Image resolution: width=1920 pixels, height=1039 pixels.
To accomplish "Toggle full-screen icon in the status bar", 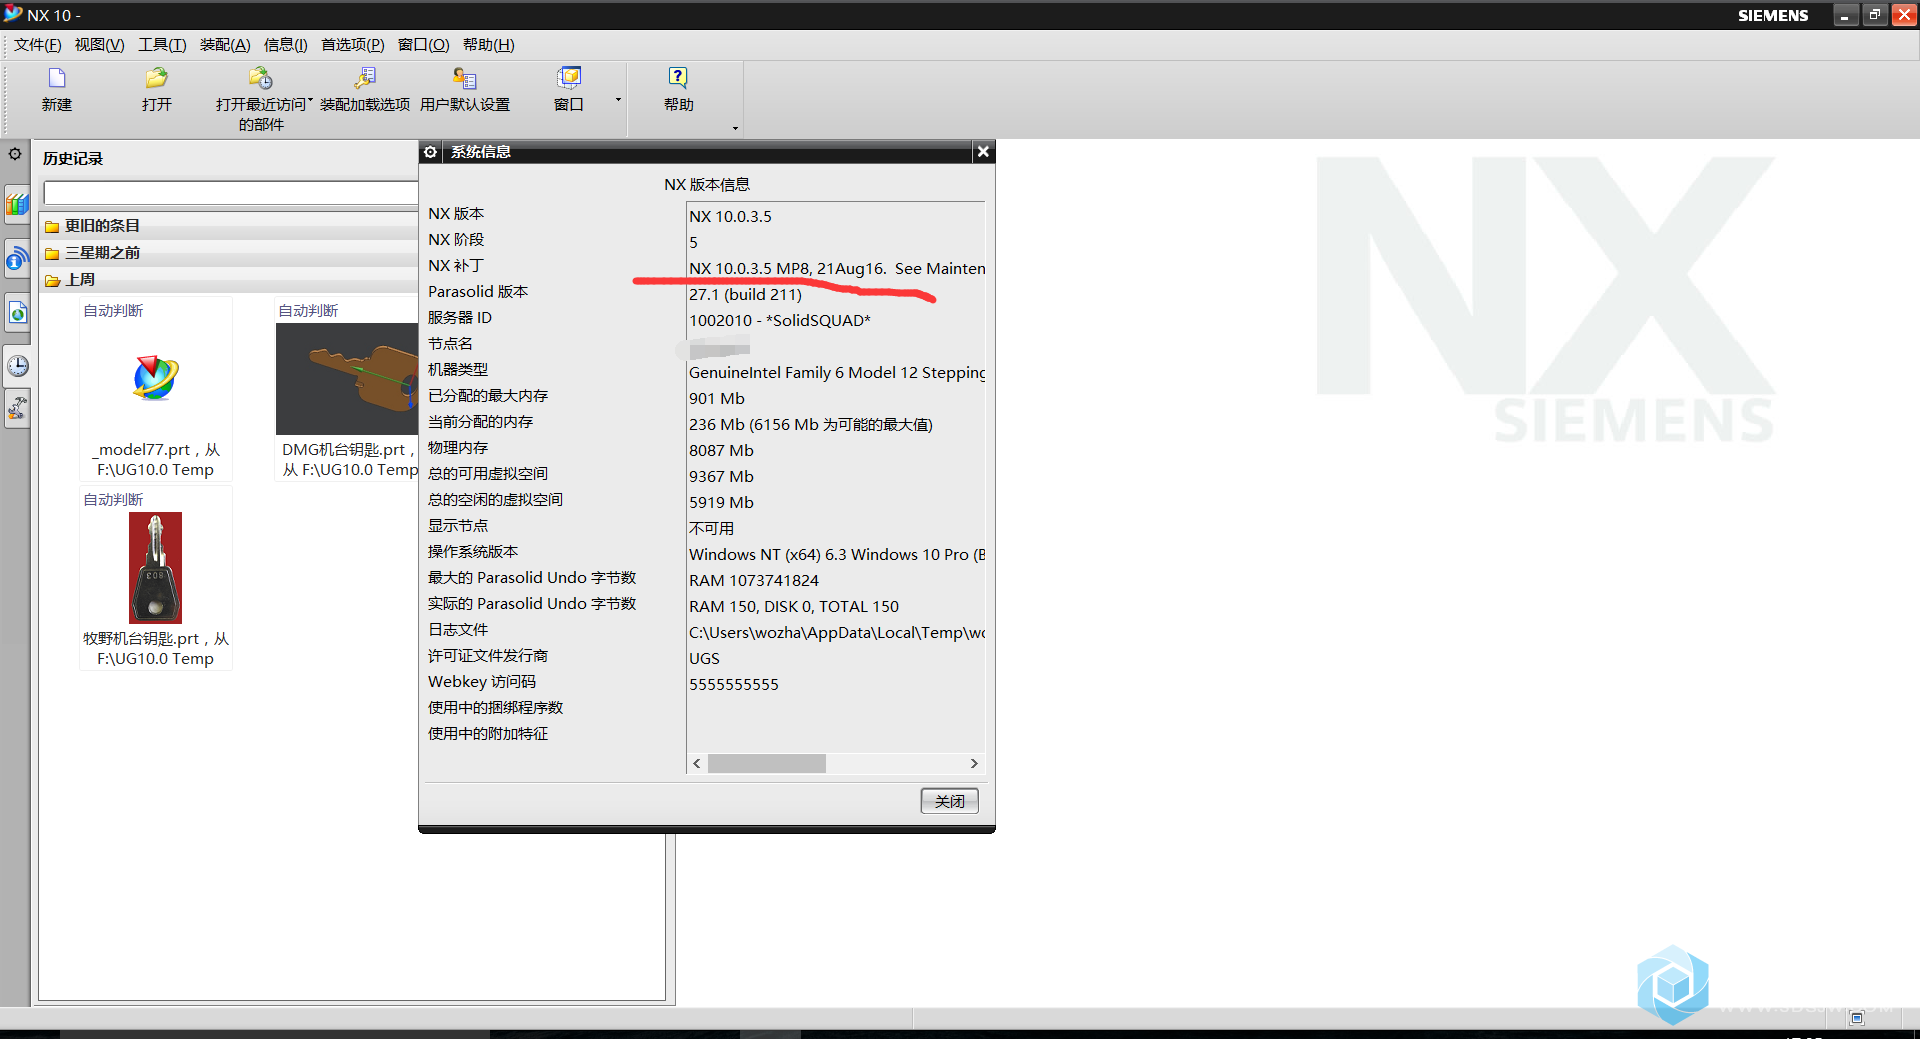I will pyautogui.click(x=1857, y=1018).
